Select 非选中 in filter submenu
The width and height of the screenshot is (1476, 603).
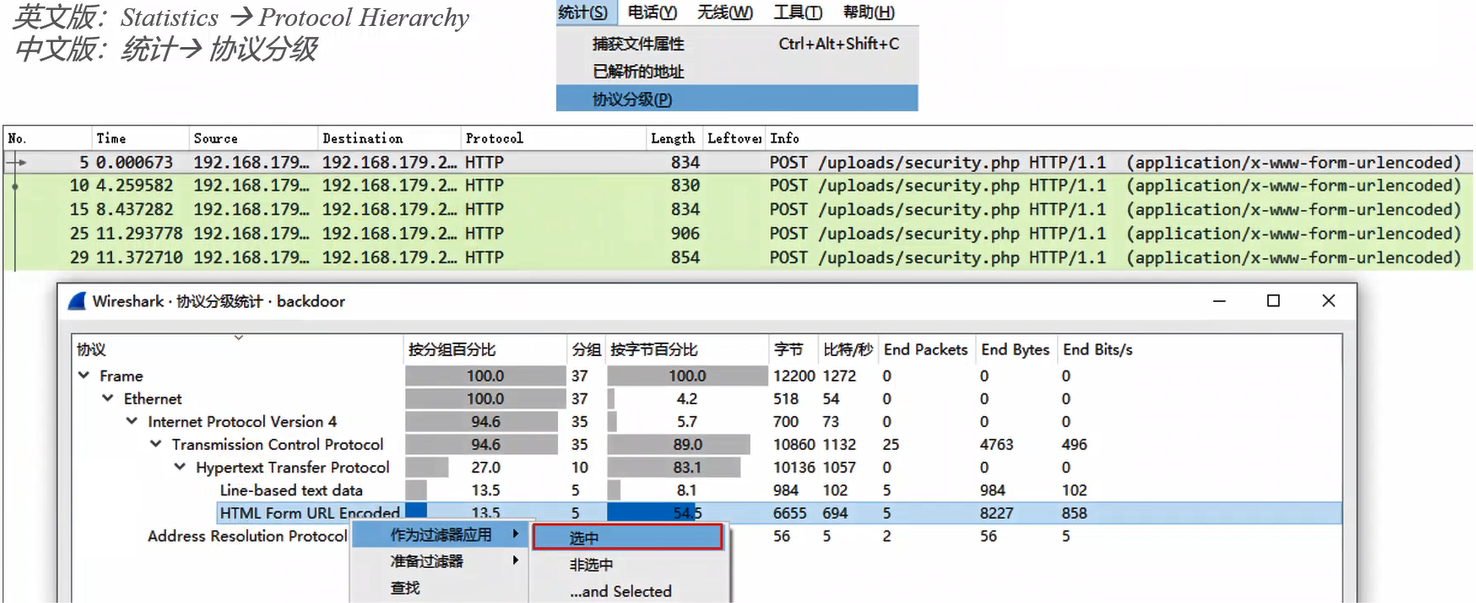(x=627, y=565)
